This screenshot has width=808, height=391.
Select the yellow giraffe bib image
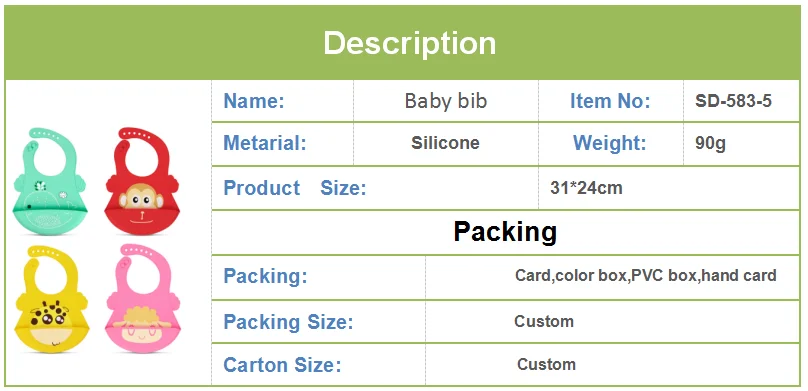[51, 299]
